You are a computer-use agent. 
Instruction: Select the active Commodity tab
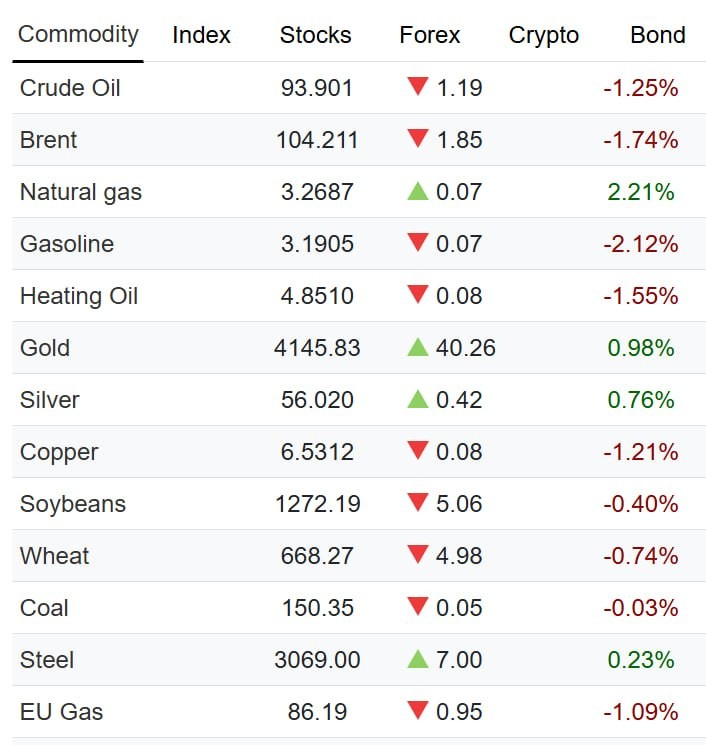[78, 35]
